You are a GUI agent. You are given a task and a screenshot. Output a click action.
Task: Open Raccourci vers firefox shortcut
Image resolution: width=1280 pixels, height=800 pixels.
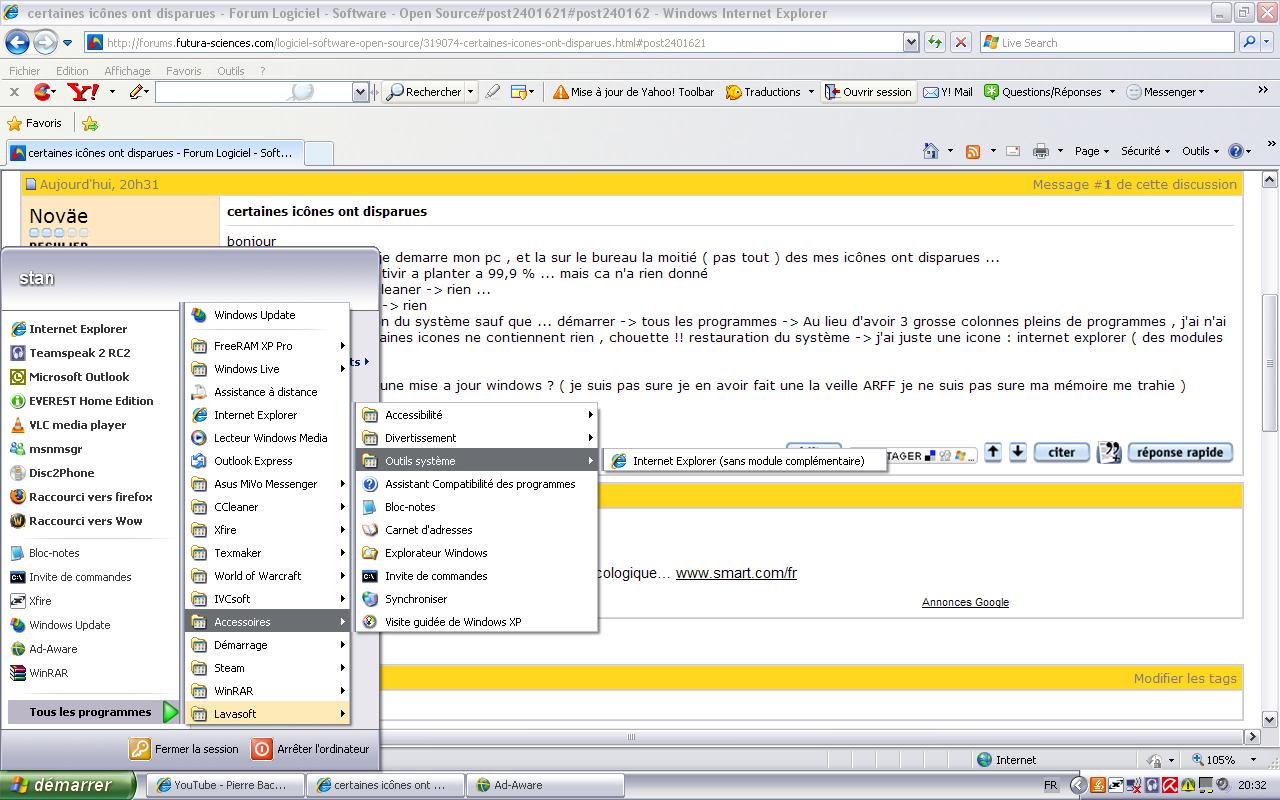[x=81, y=497]
